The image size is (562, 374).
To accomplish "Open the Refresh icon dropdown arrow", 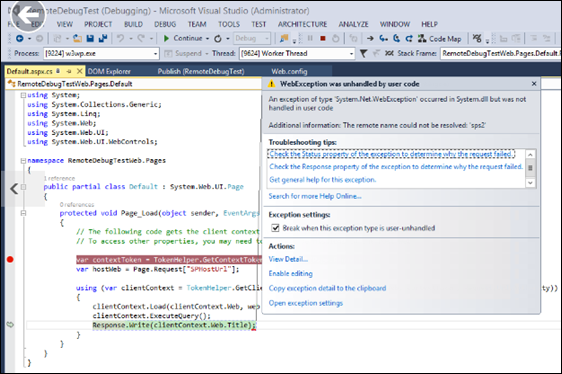I will click(x=228, y=39).
